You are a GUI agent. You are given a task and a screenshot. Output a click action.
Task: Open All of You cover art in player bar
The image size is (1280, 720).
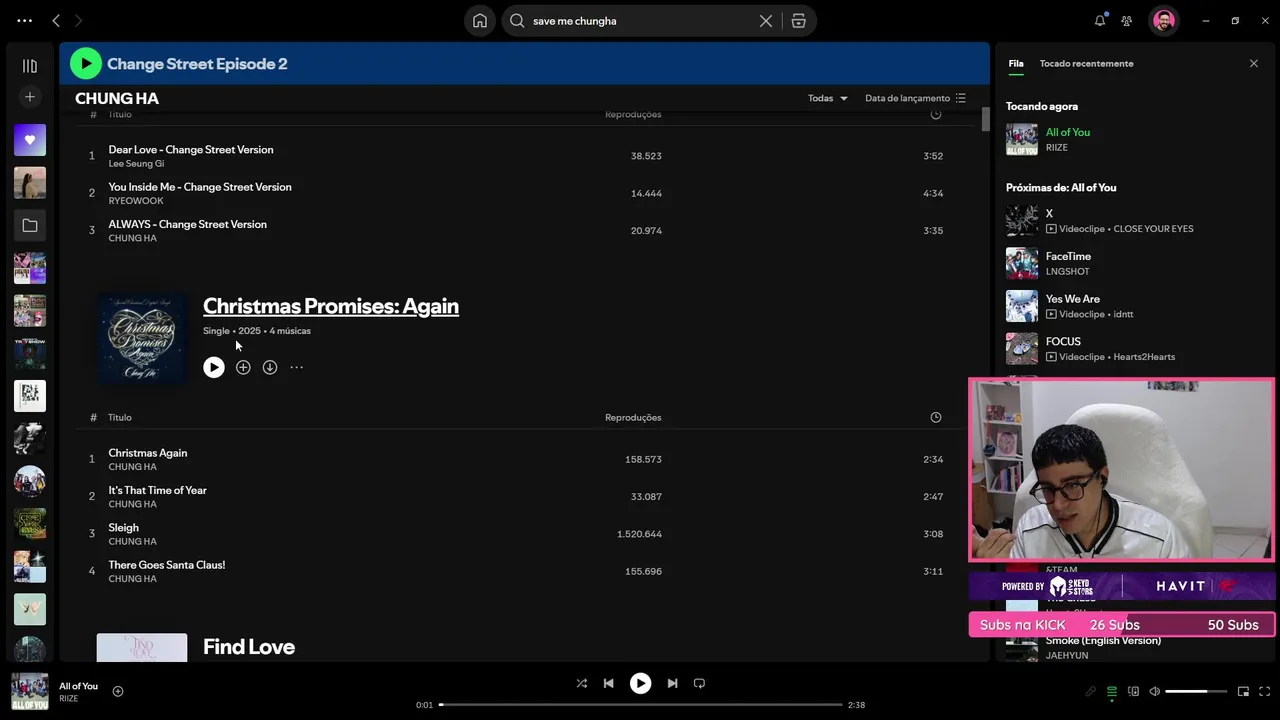click(x=29, y=691)
